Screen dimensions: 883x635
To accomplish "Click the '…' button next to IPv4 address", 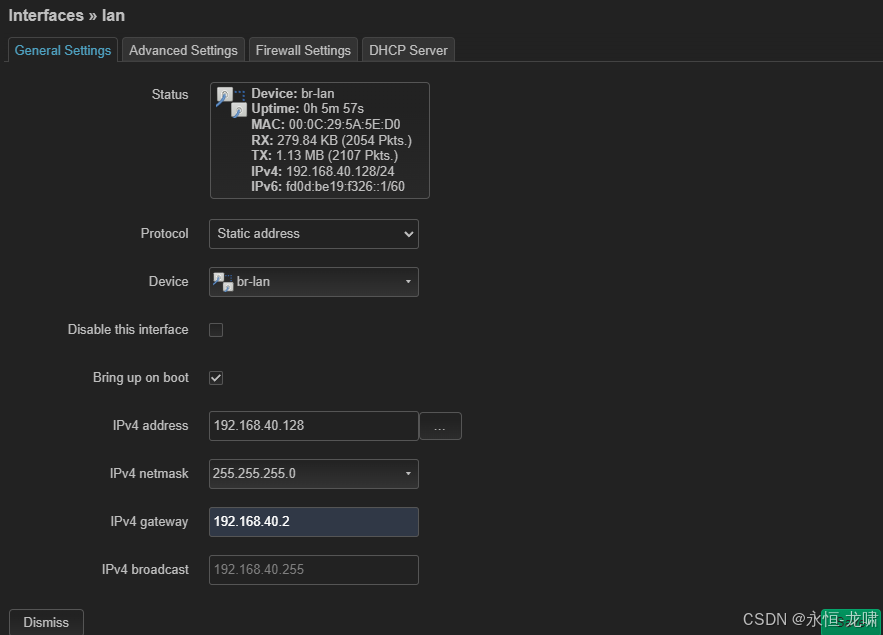I will click(x=440, y=426).
